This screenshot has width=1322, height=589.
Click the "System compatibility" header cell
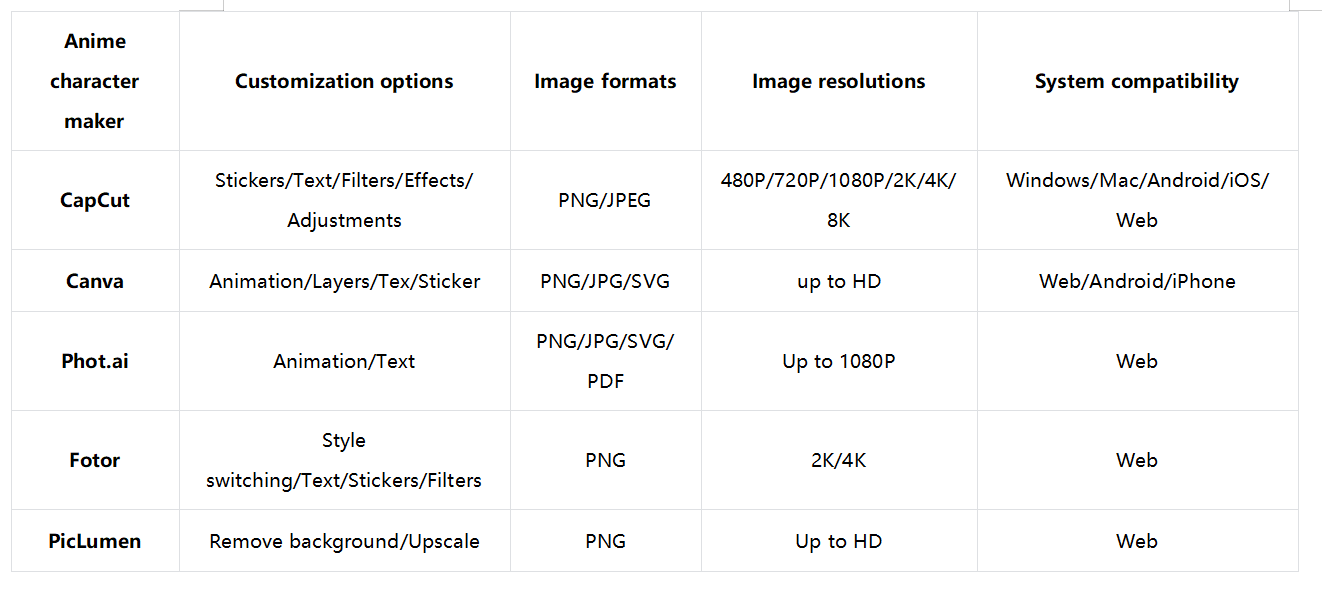pyautogui.click(x=1136, y=81)
